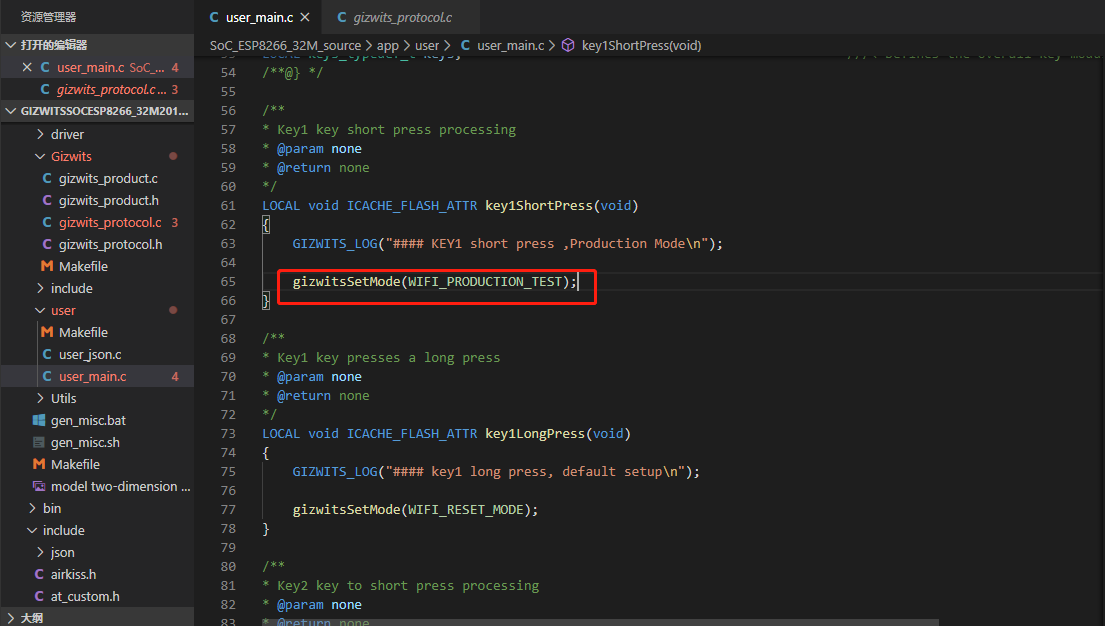Click the model two-dimension image file icon
Viewport: 1105px width, 626px height.
(39, 486)
